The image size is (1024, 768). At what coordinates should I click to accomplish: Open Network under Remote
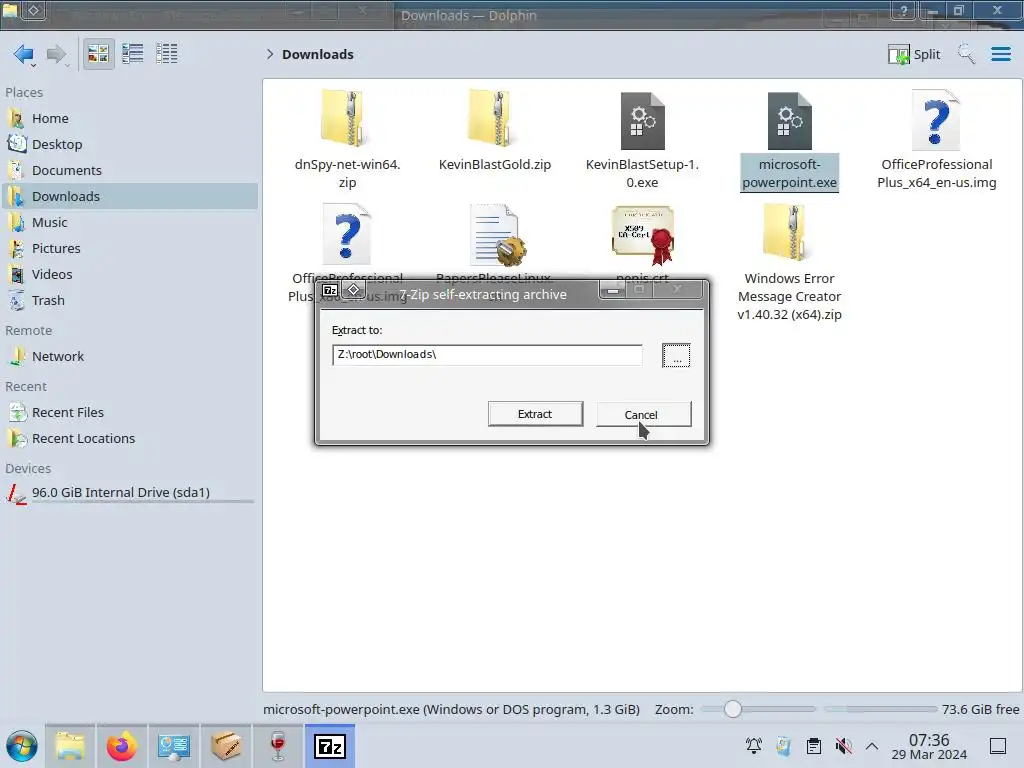tap(129, 357)
